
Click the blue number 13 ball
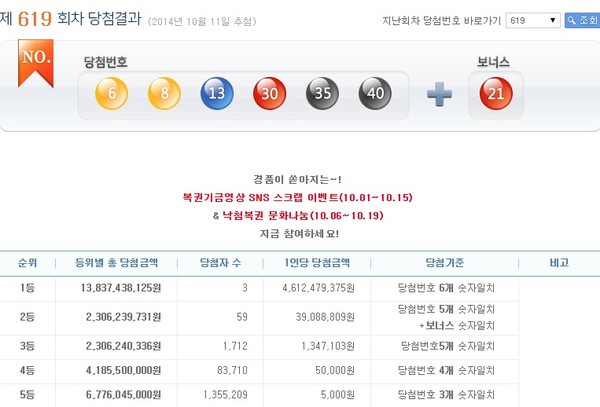(218, 93)
